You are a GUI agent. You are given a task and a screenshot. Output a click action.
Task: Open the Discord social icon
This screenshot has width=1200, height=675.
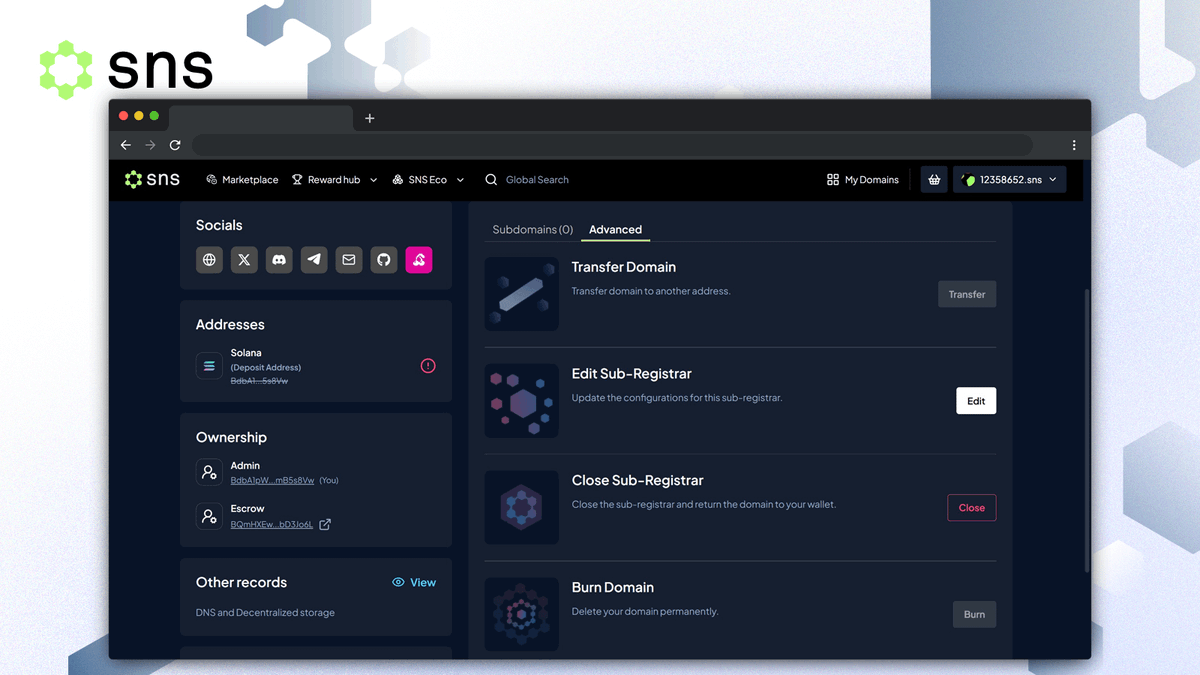tap(279, 260)
